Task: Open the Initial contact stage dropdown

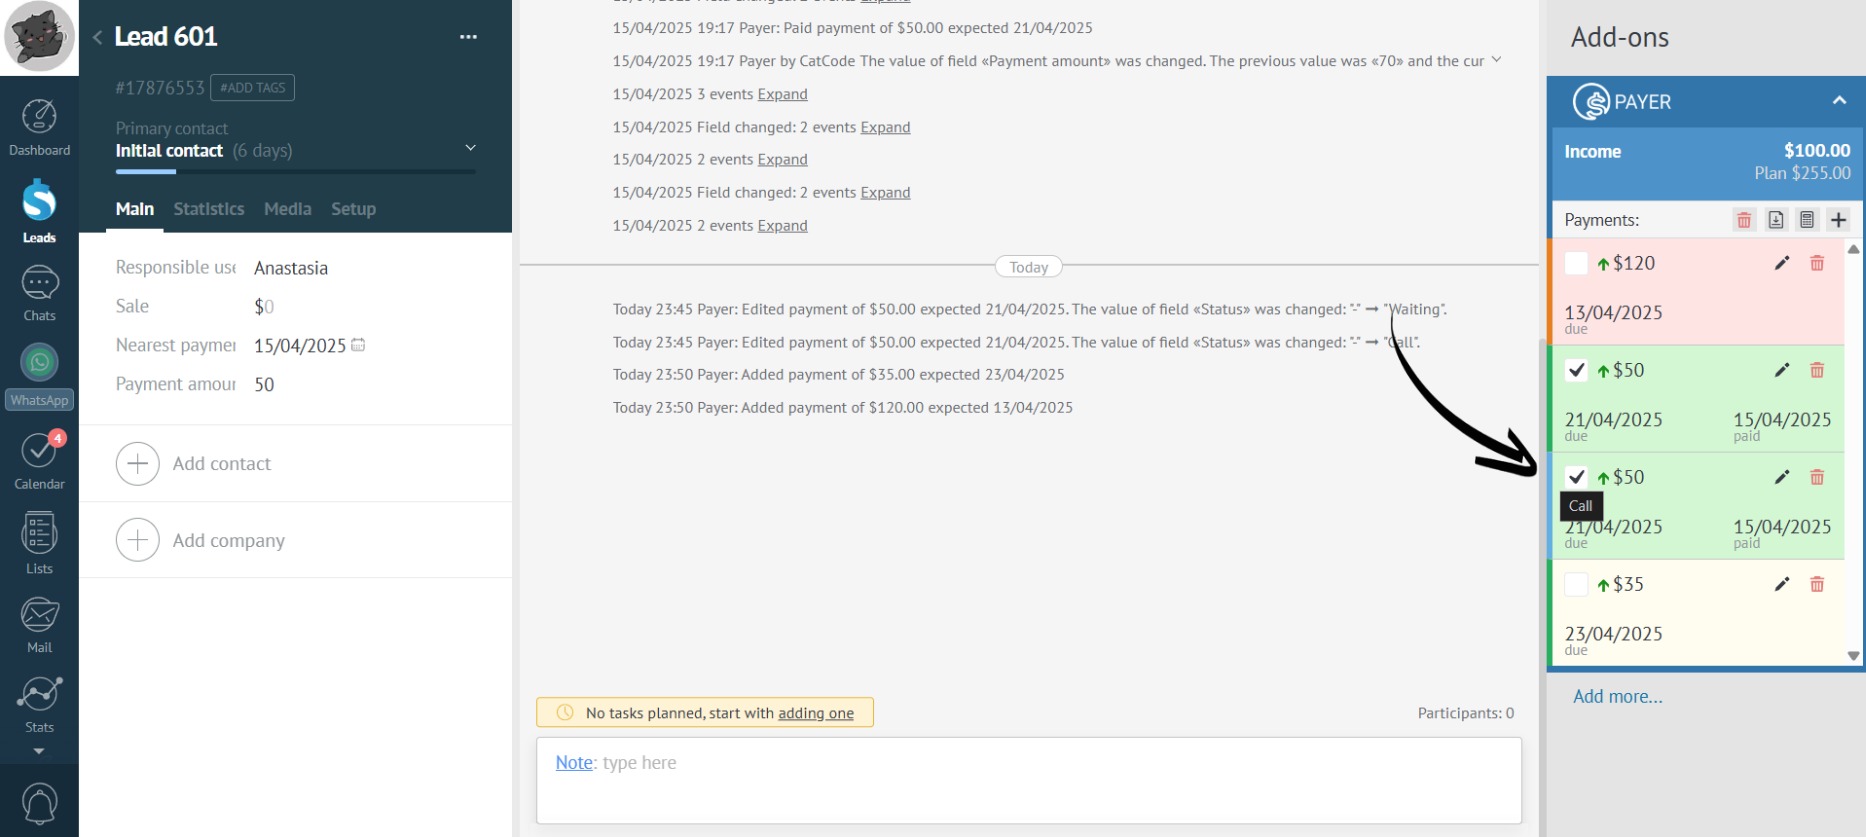Action: tap(470, 149)
